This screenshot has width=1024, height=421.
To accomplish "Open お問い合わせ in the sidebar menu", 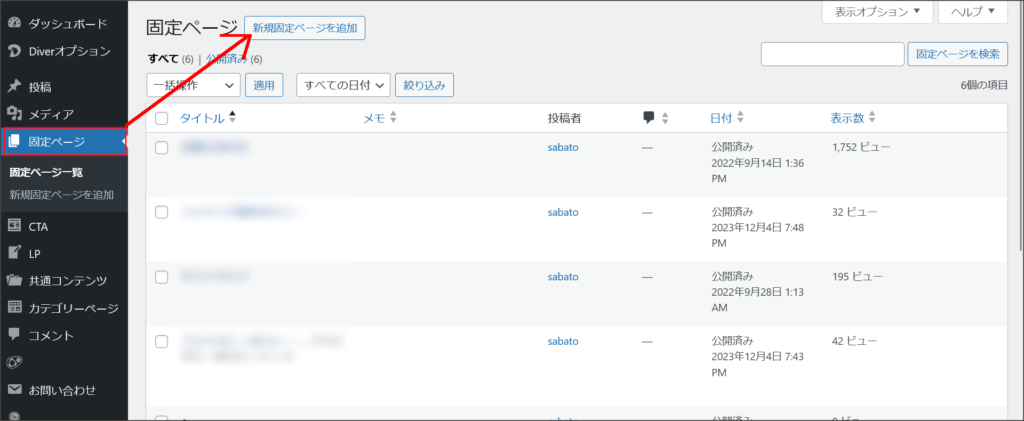I will (62, 390).
